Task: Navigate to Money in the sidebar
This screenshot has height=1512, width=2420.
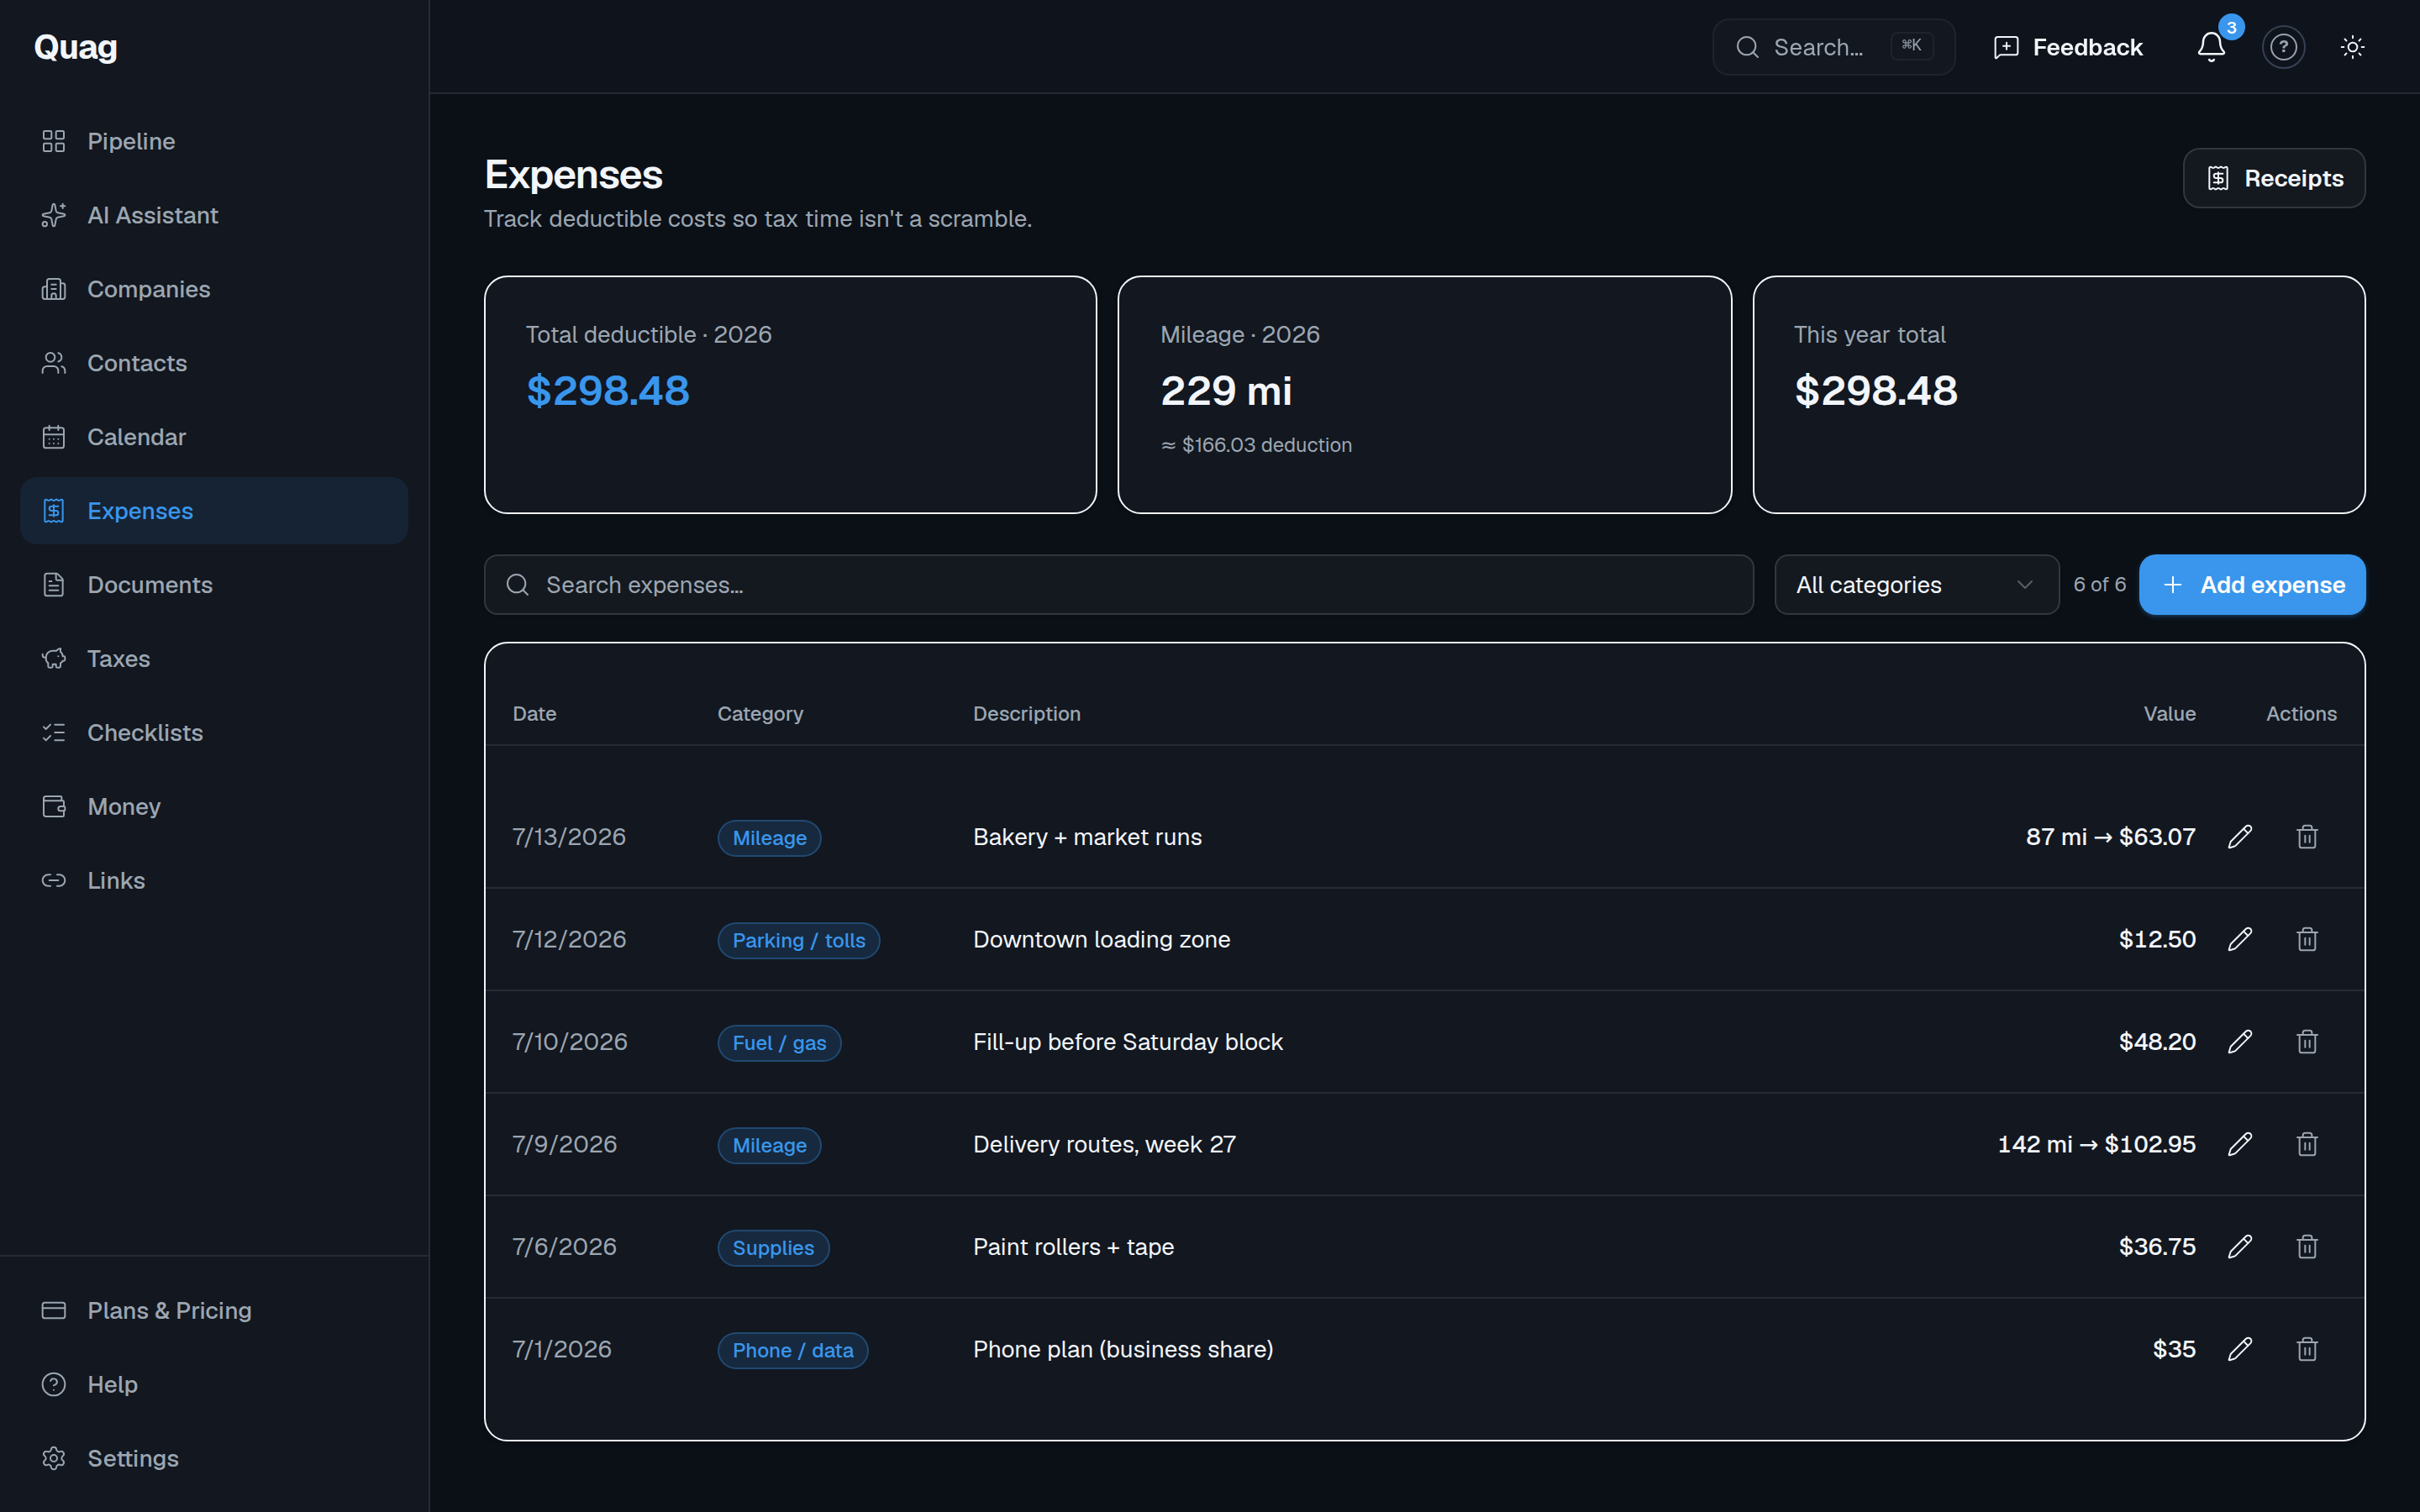Action: (214, 807)
